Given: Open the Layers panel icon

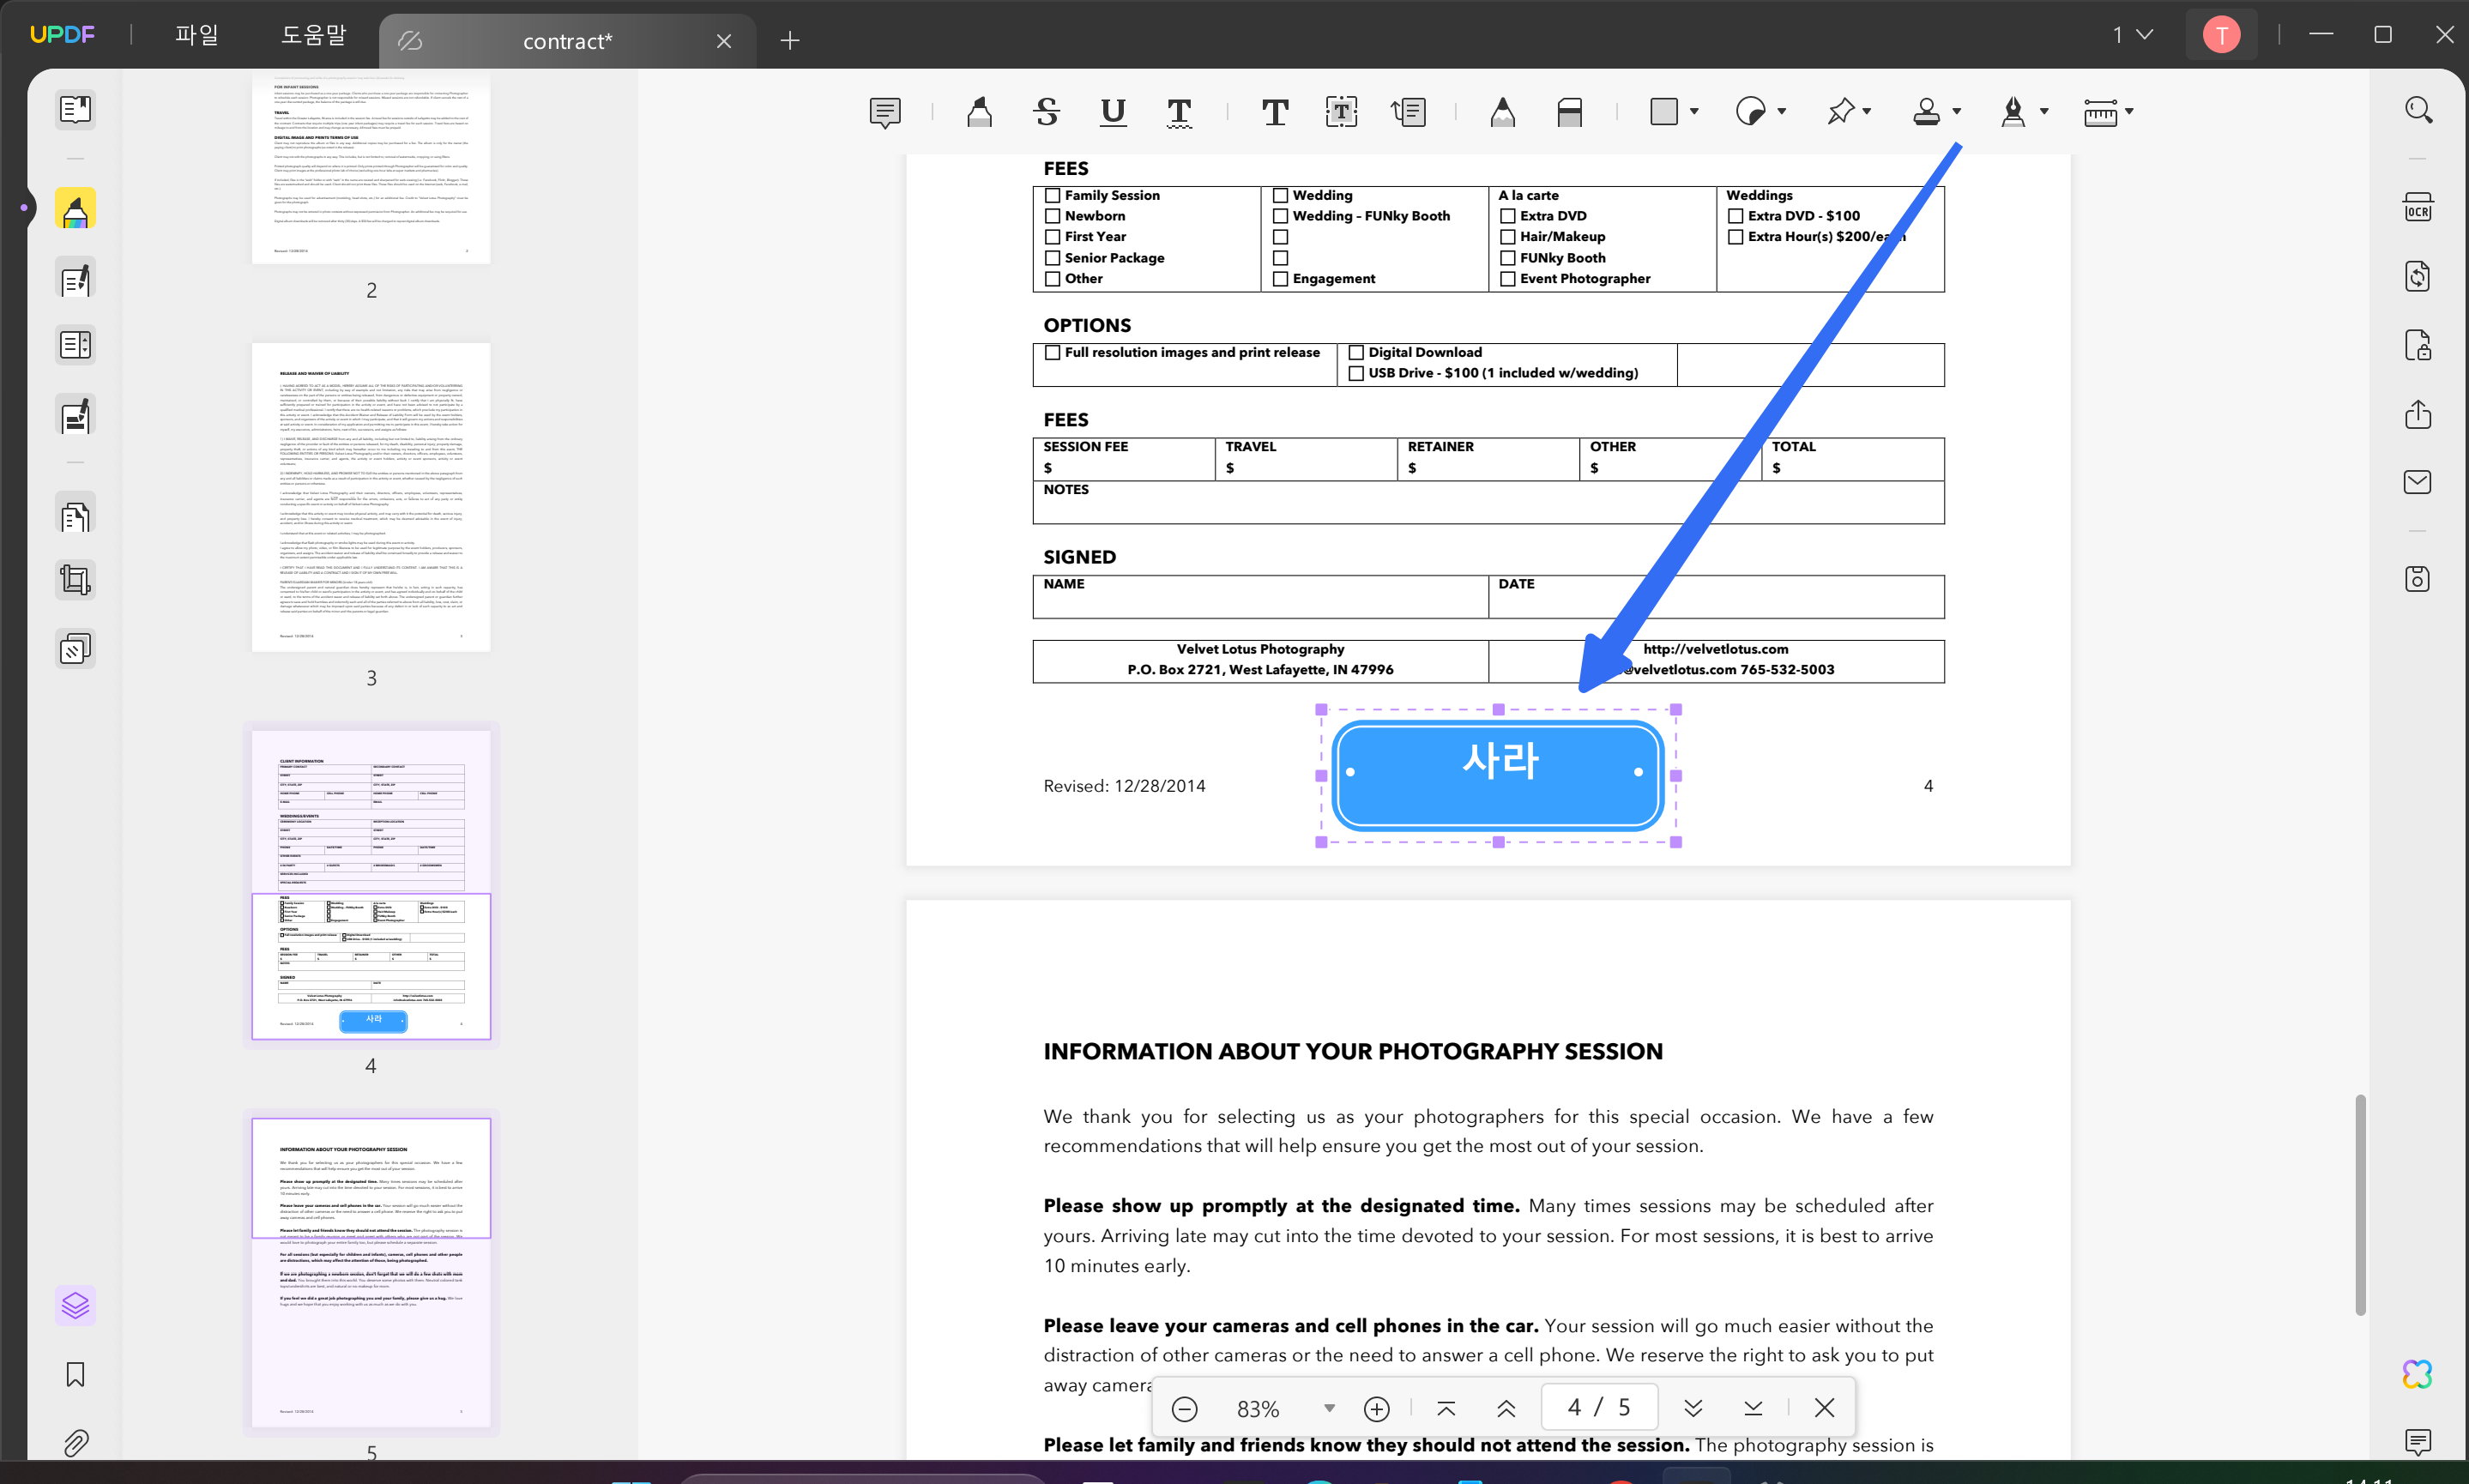Looking at the screenshot, I should click(x=75, y=1305).
